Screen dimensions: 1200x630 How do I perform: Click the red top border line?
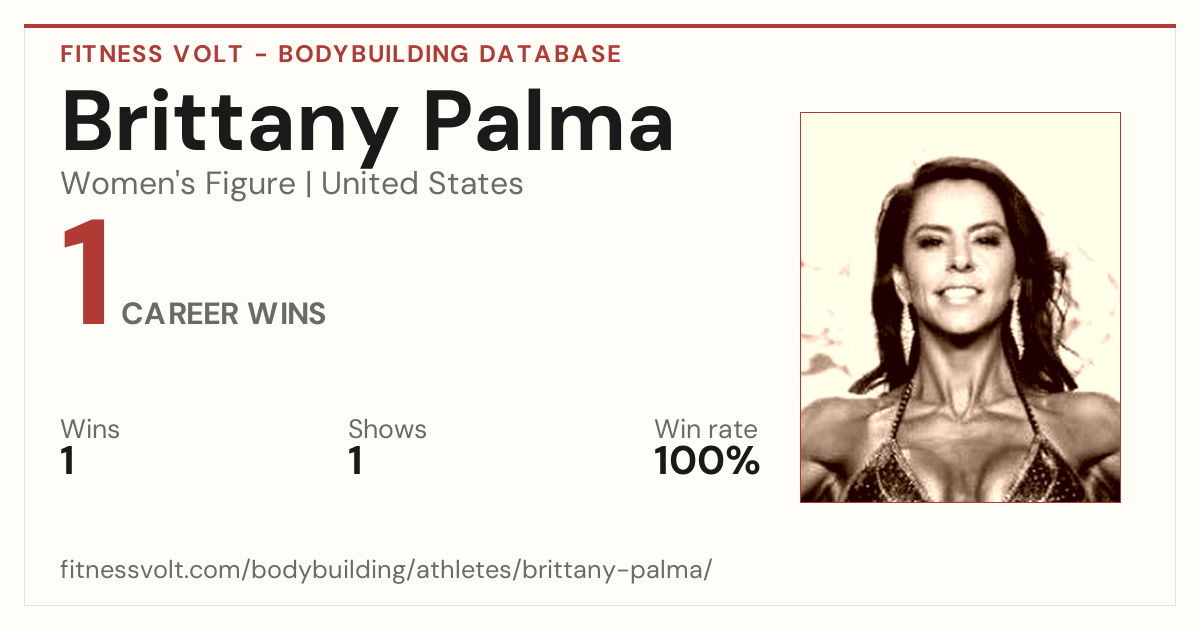[600, 26]
